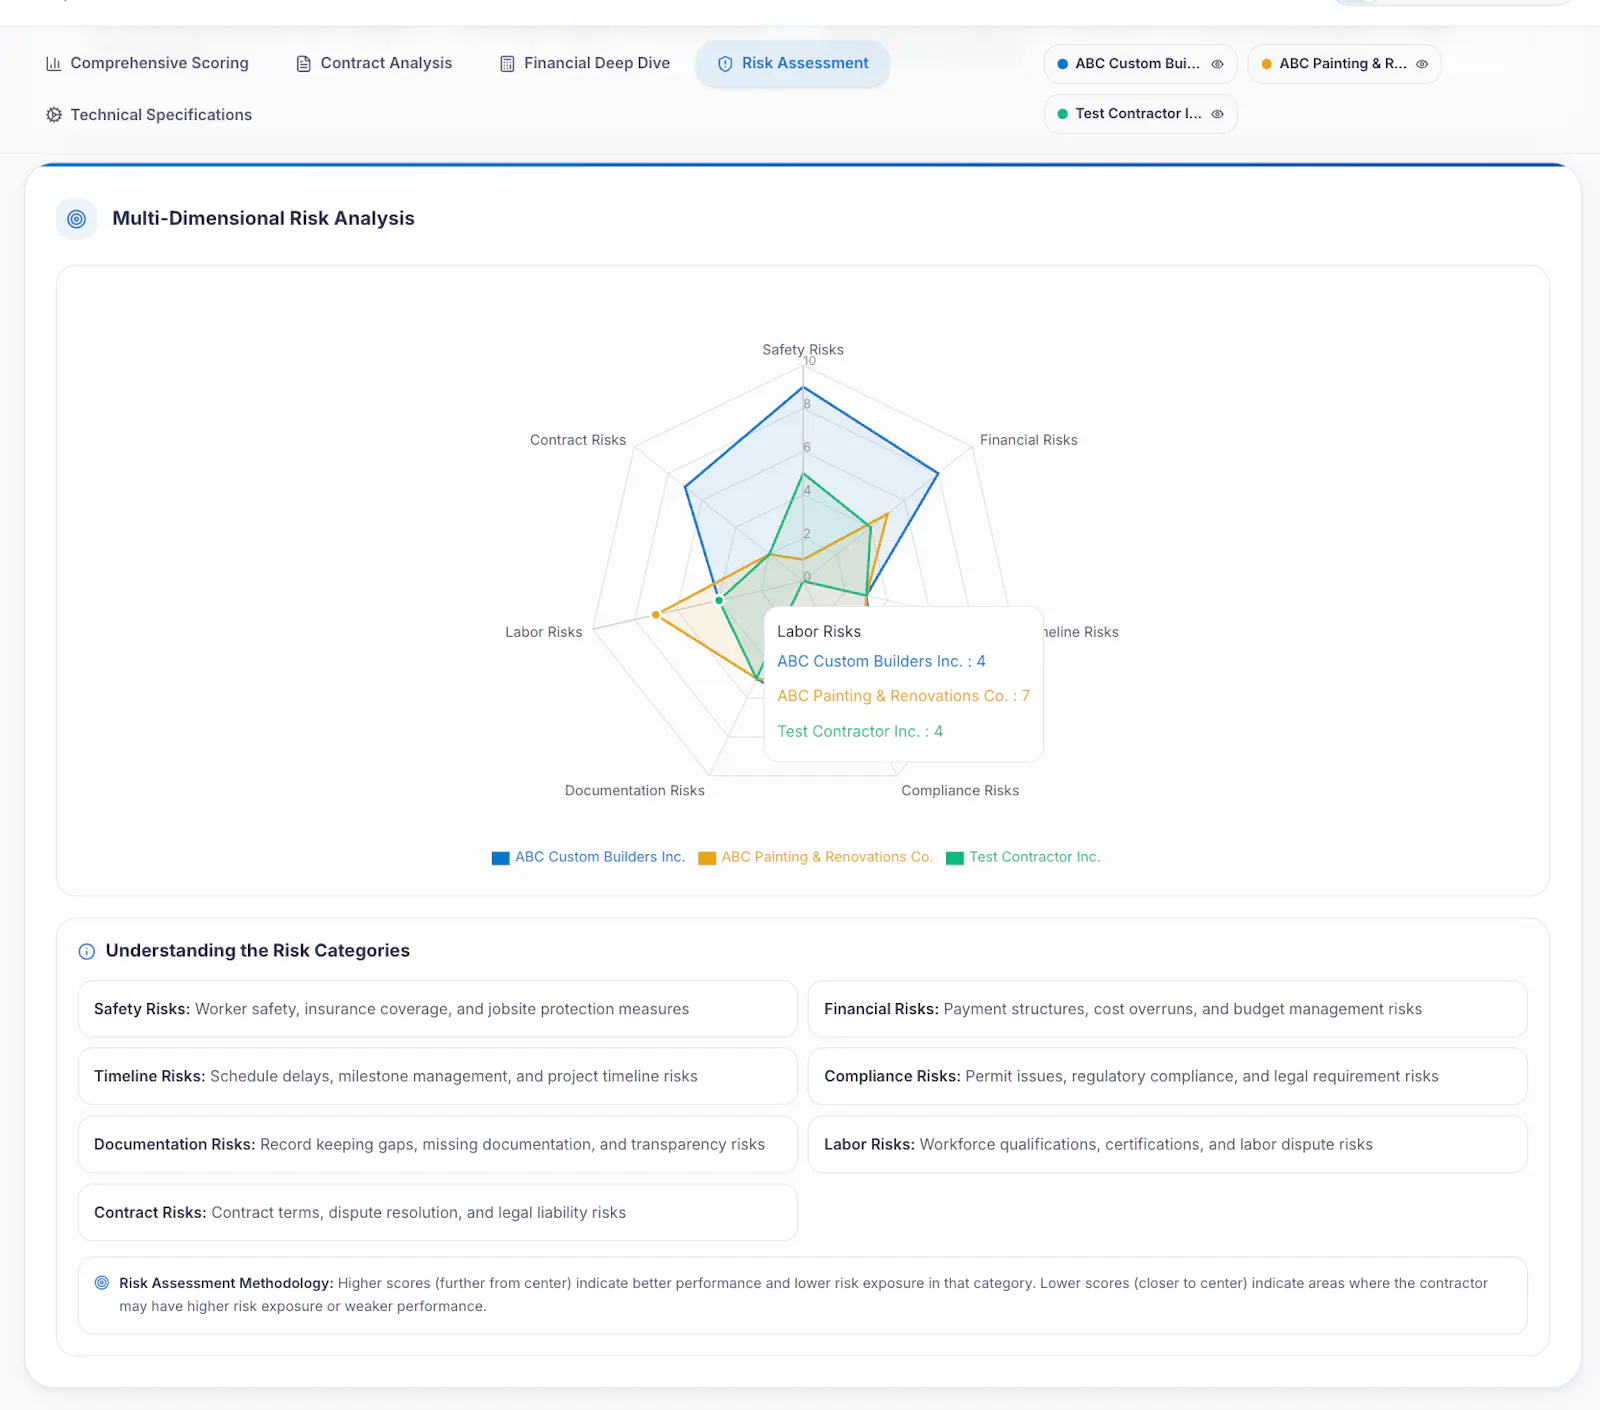Image resolution: width=1600 pixels, height=1410 pixels.
Task: Select the Risk Assessment tab
Action: tap(793, 63)
